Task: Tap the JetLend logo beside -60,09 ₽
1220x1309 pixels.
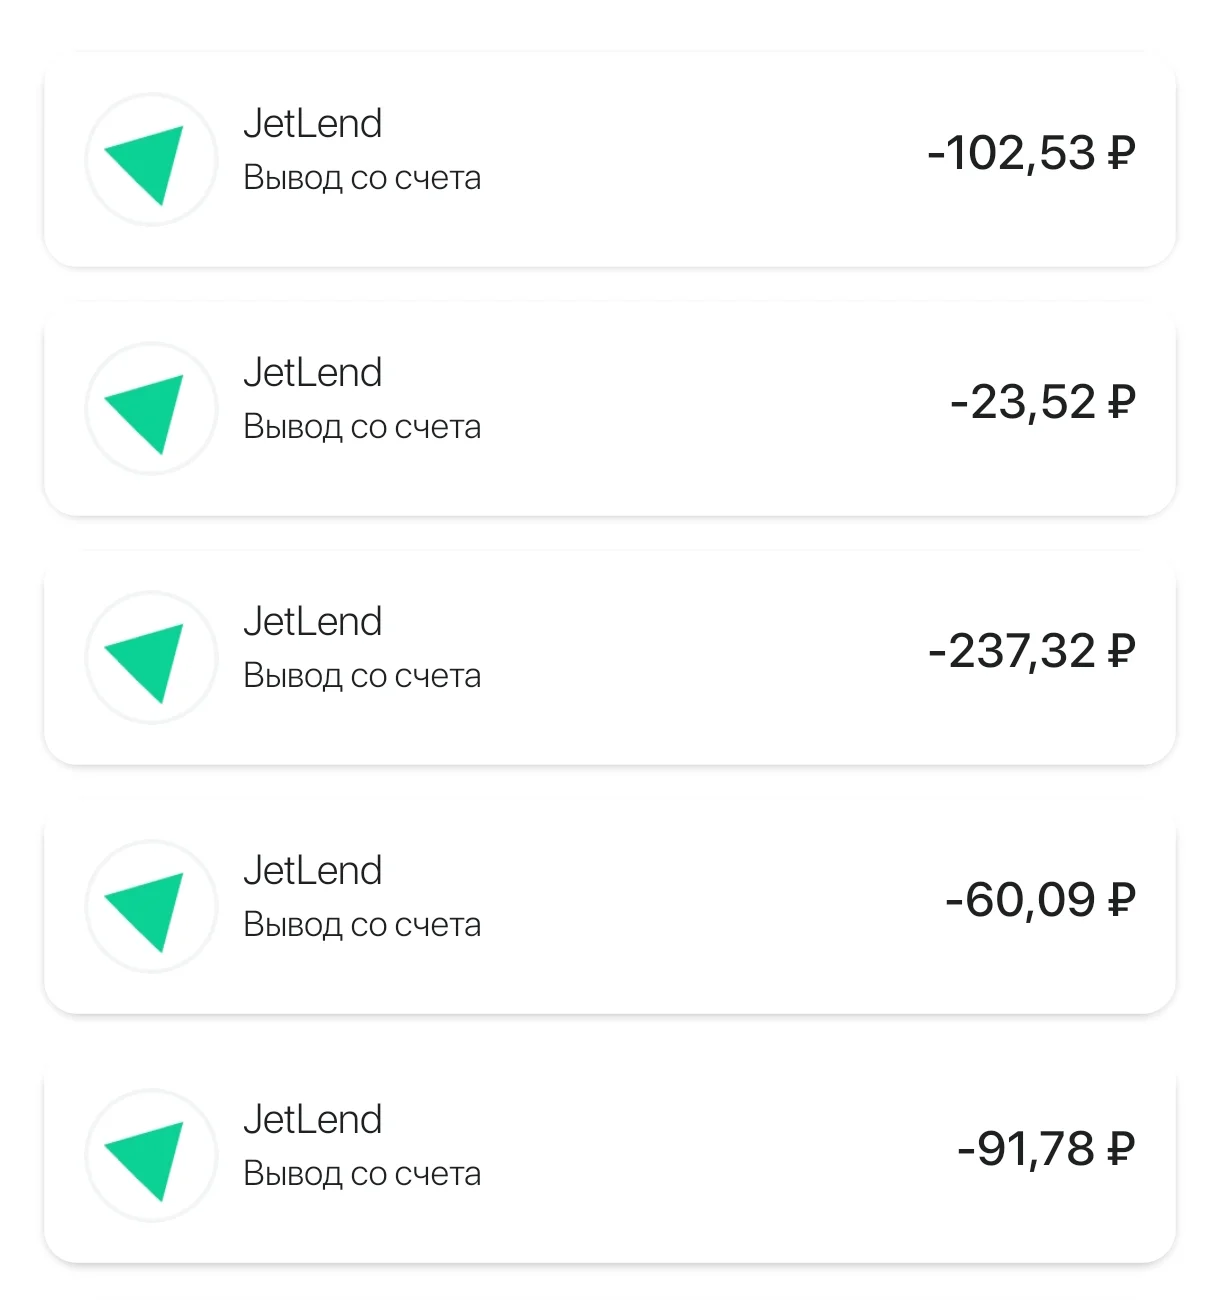Action: [x=151, y=907]
